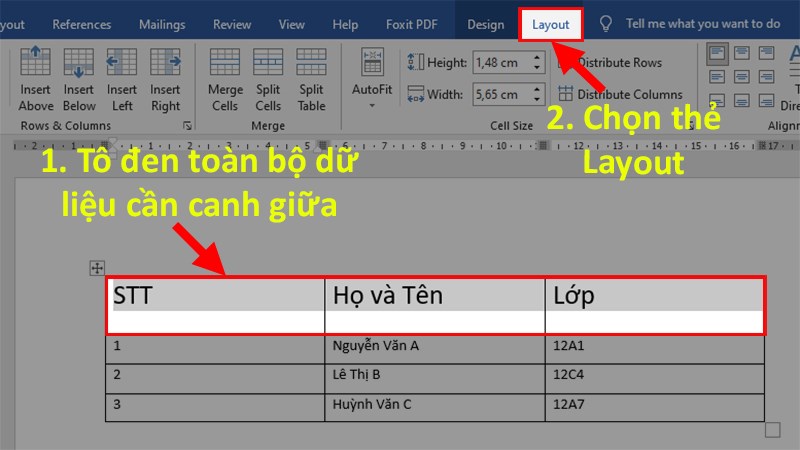Select Align Bottom Left alignment icon
800x450 pixels.
click(x=717, y=101)
